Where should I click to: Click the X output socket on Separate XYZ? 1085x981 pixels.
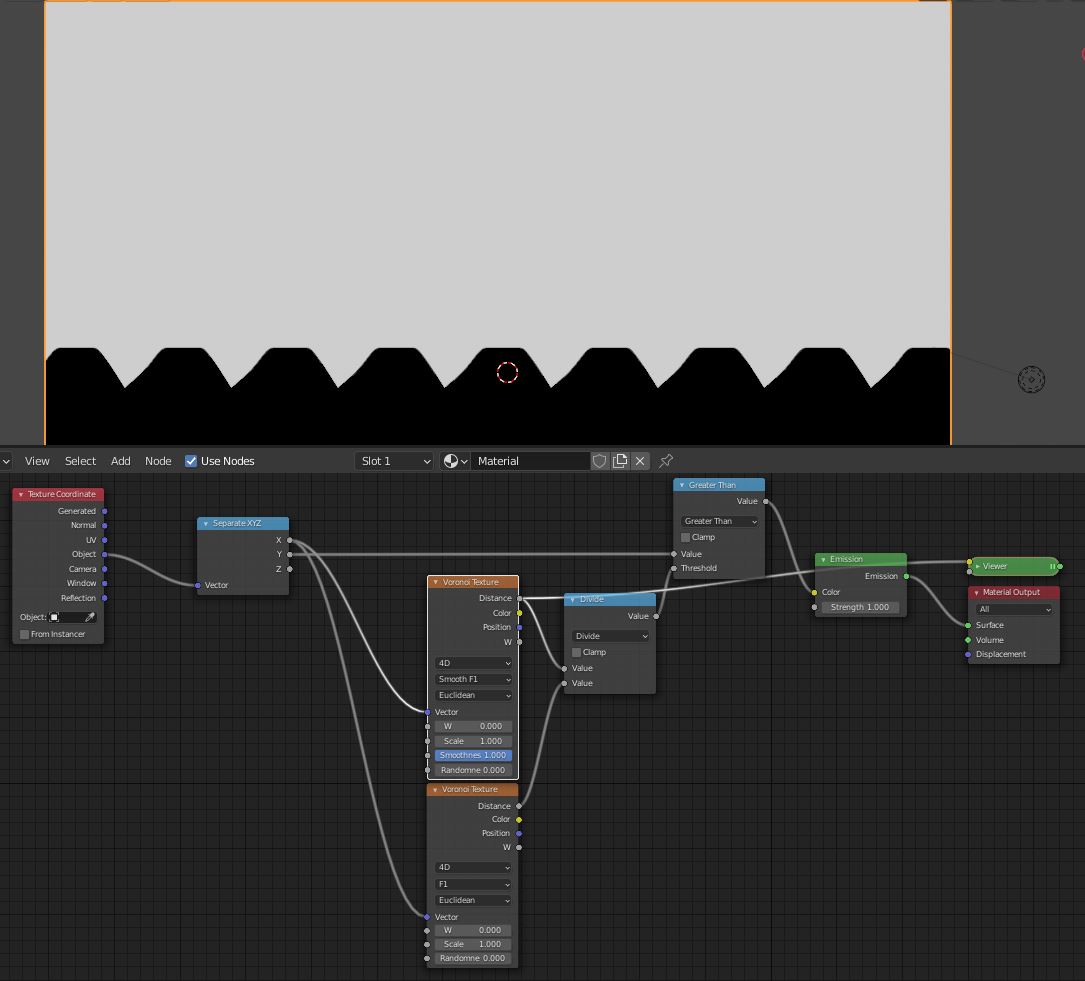[289, 540]
